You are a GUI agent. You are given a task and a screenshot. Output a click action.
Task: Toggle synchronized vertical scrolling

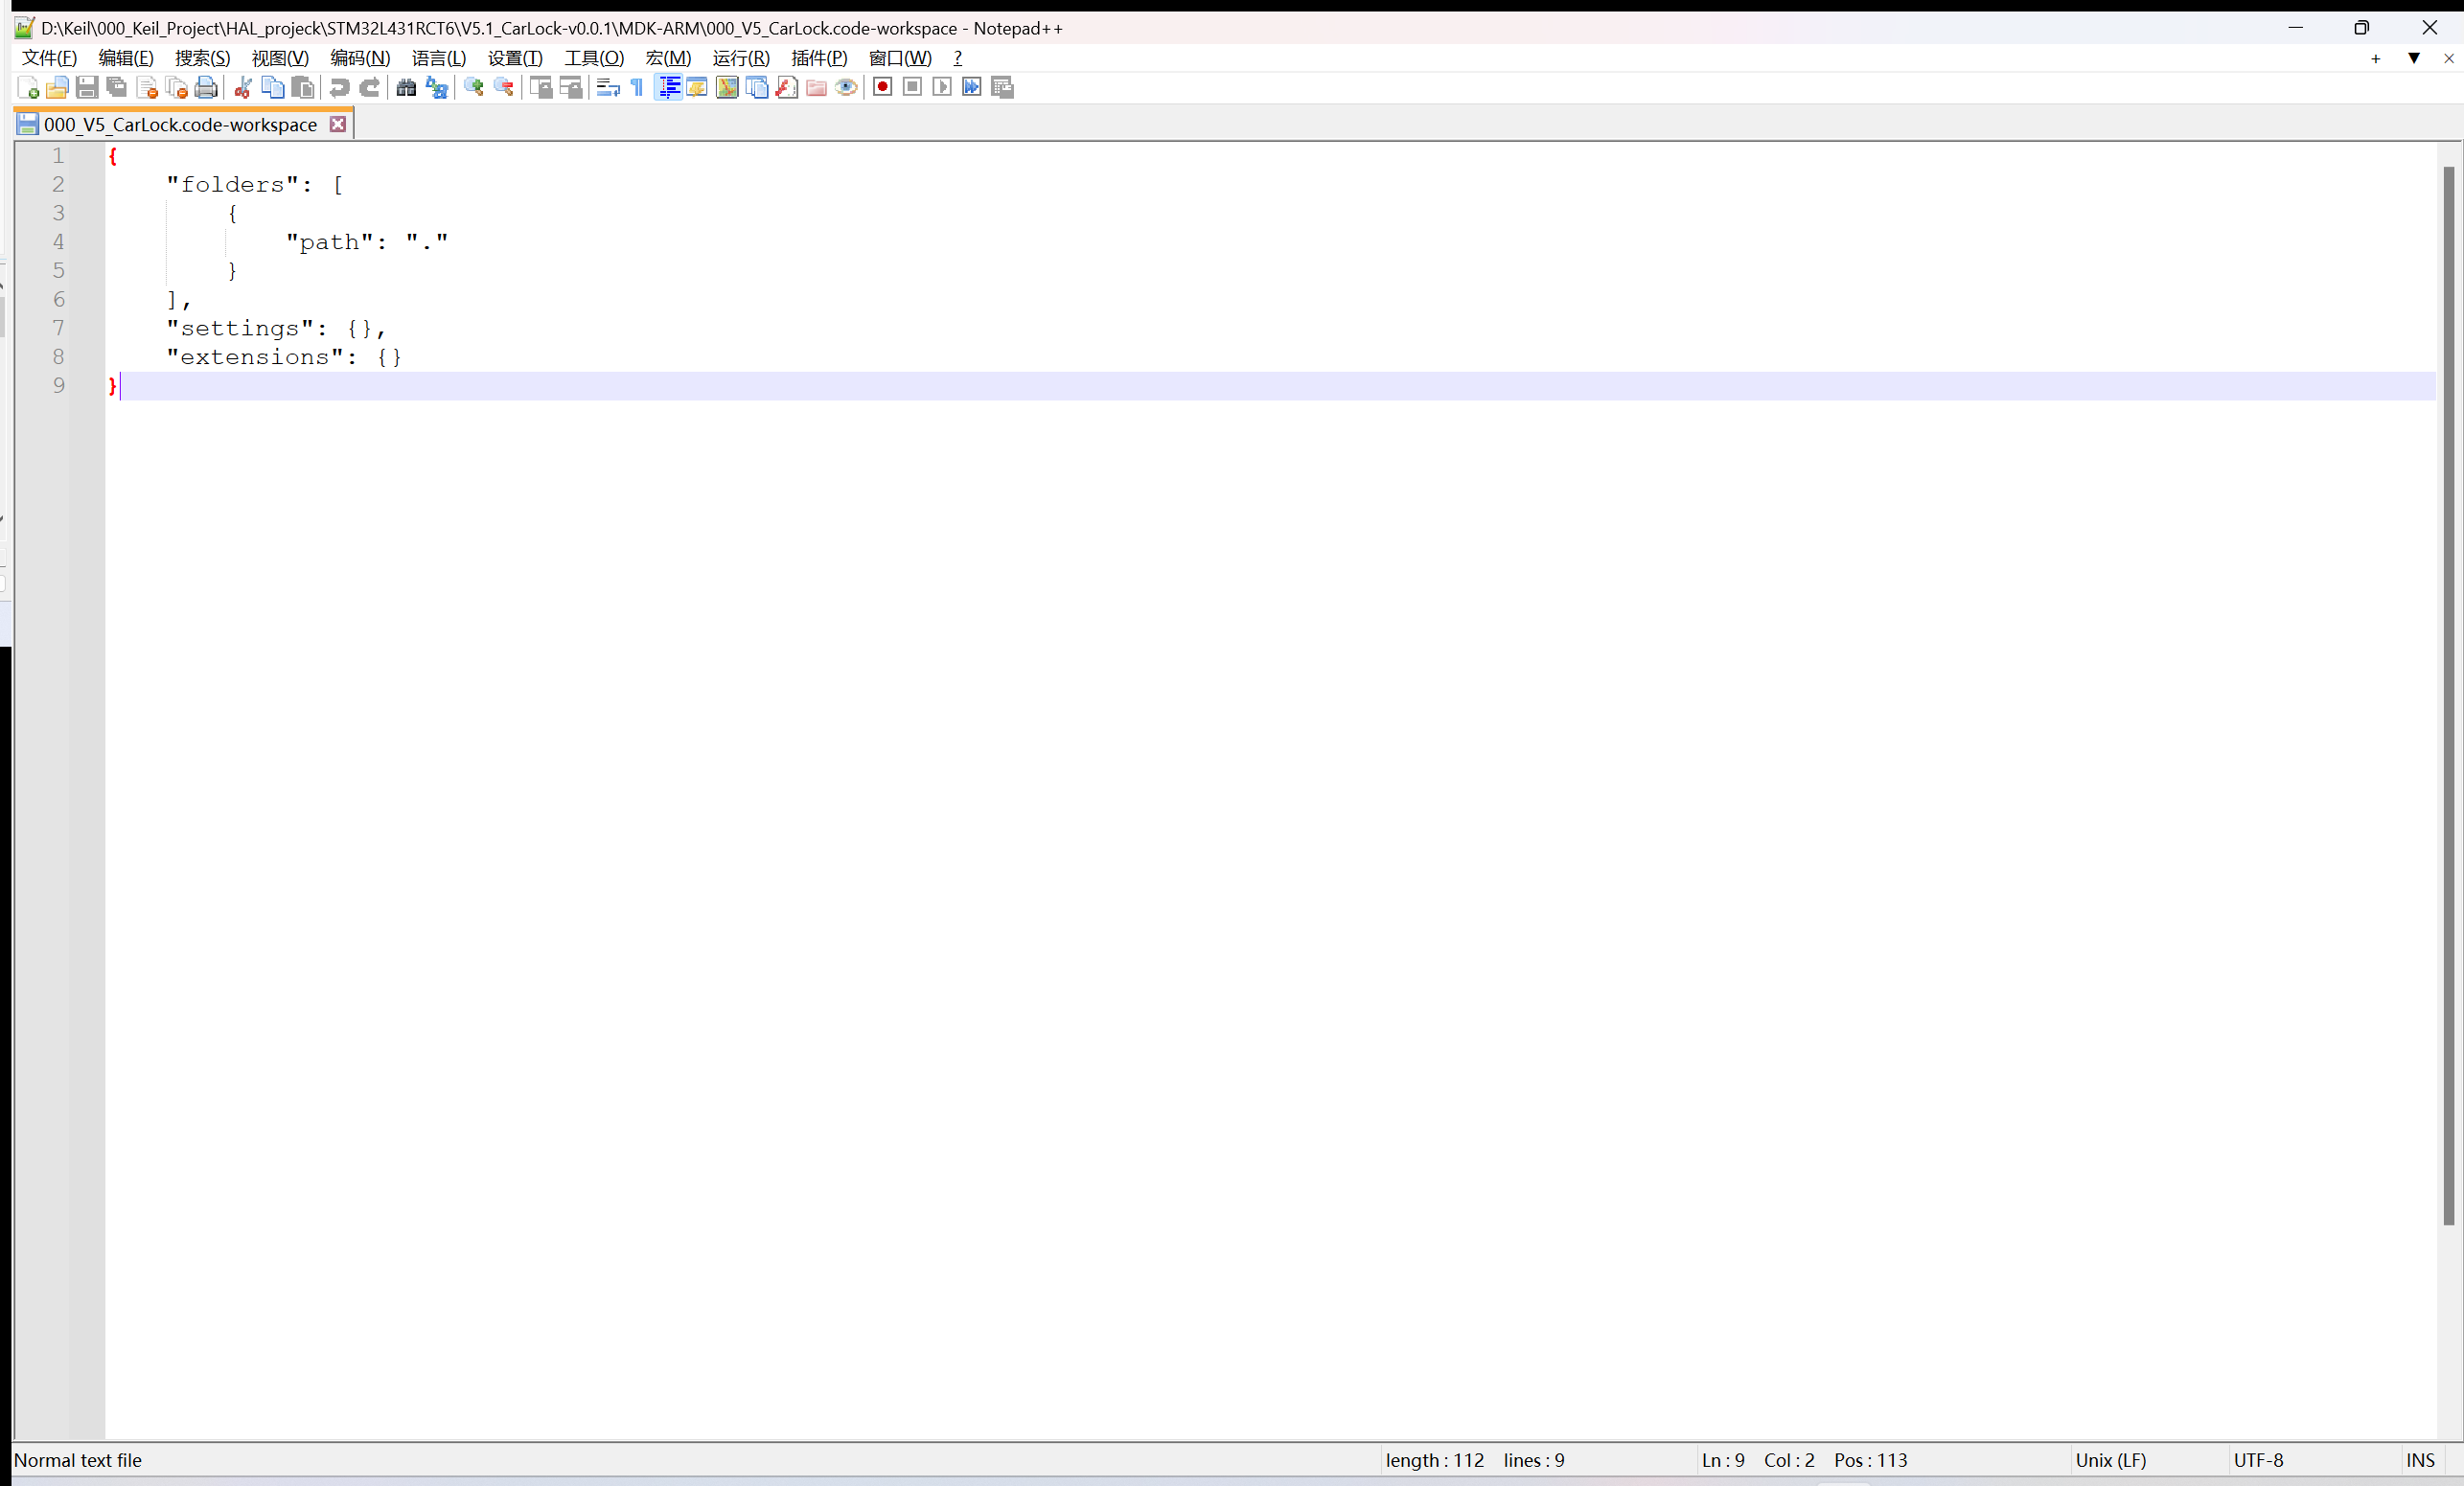pyautogui.click(x=540, y=88)
